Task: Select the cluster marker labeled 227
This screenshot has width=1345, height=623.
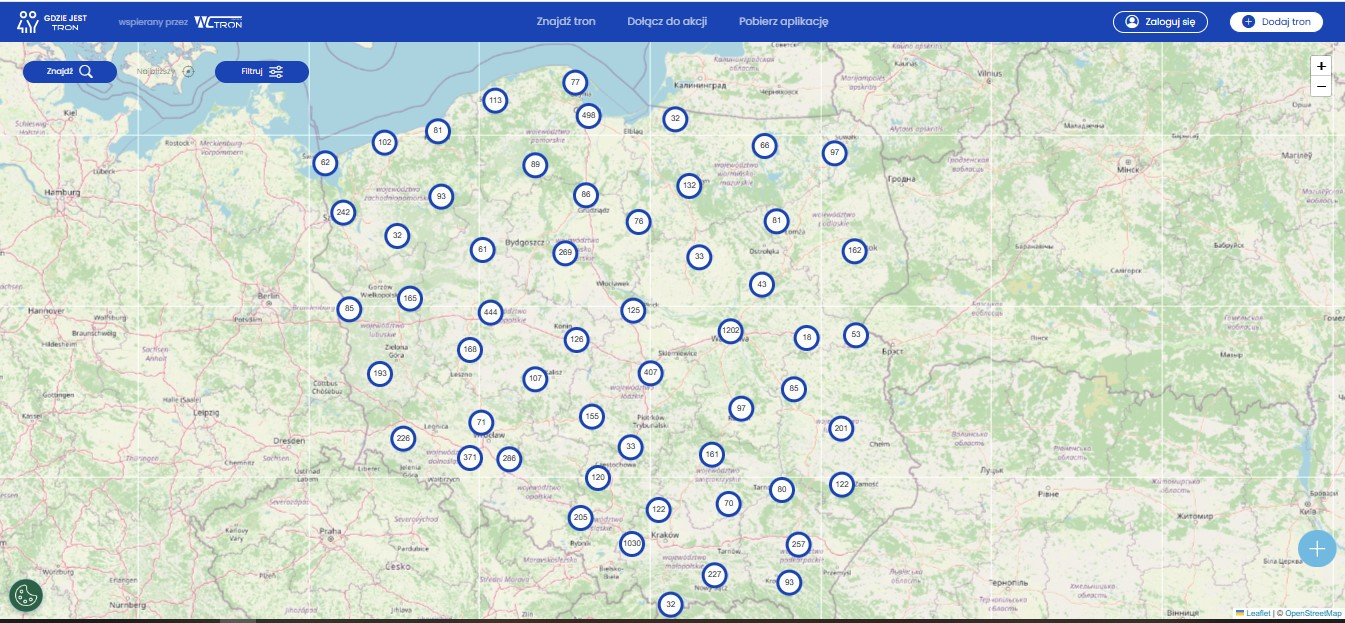Action: (x=713, y=575)
